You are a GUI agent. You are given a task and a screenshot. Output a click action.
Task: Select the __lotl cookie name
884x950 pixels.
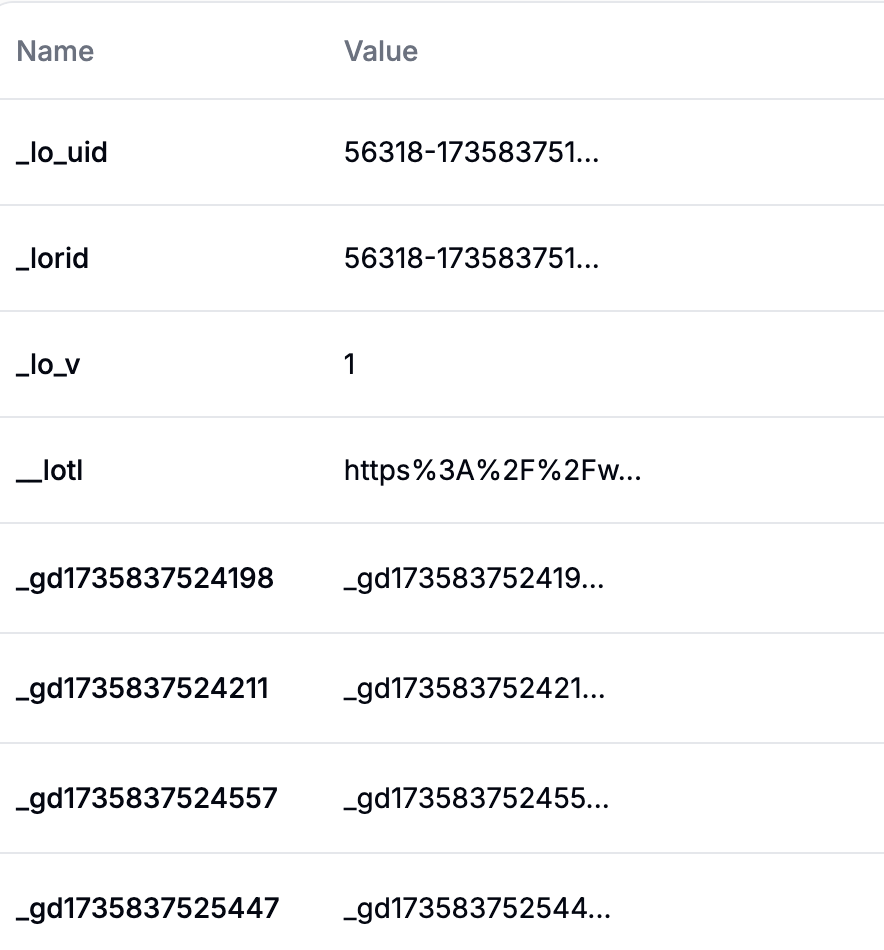[x=49, y=470]
